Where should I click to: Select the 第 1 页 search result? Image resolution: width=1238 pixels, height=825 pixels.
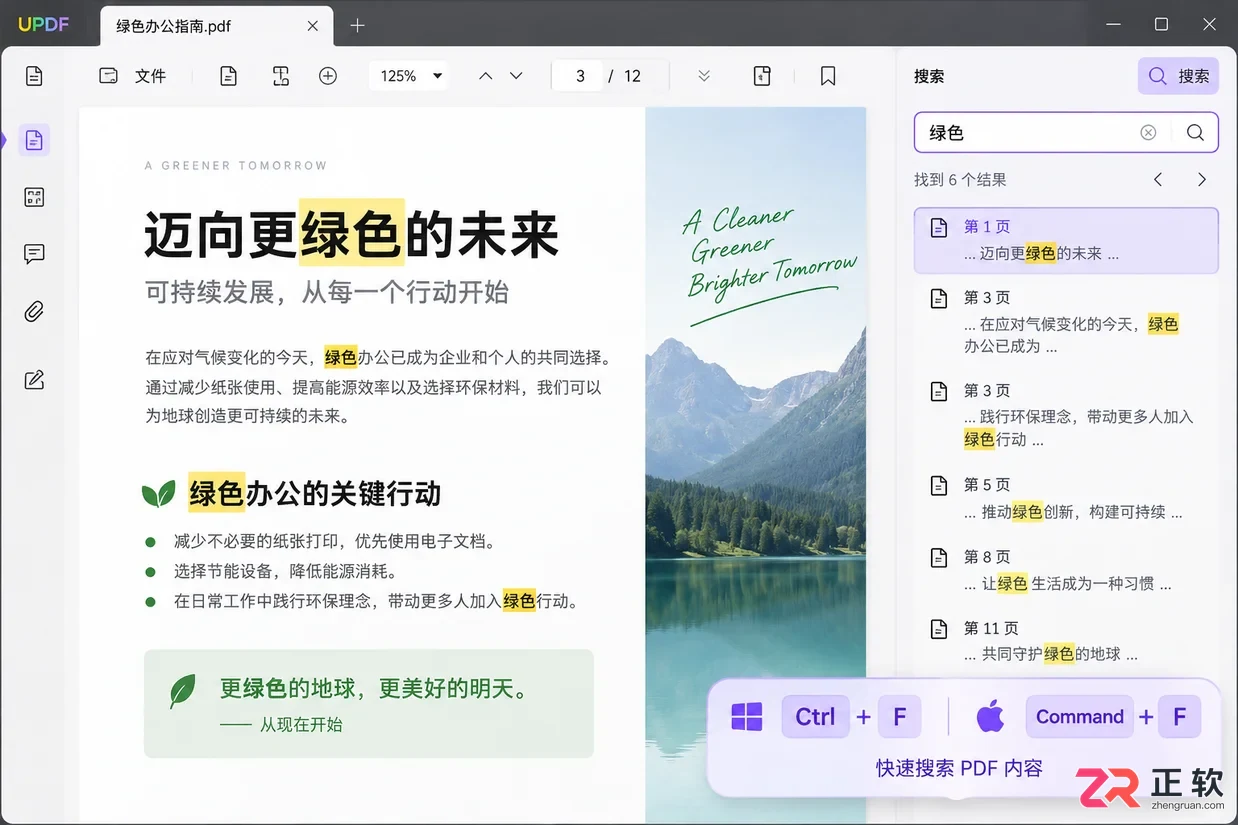click(x=1066, y=240)
